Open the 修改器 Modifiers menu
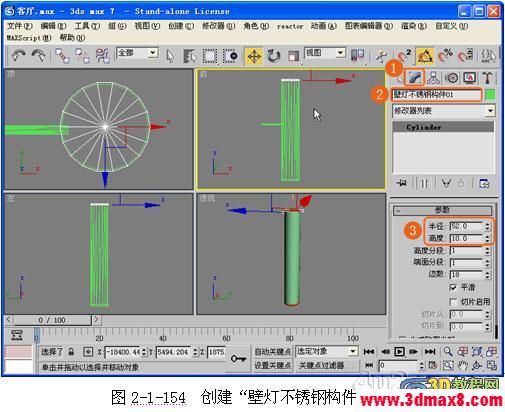This screenshot has height=412, width=505. (218, 26)
